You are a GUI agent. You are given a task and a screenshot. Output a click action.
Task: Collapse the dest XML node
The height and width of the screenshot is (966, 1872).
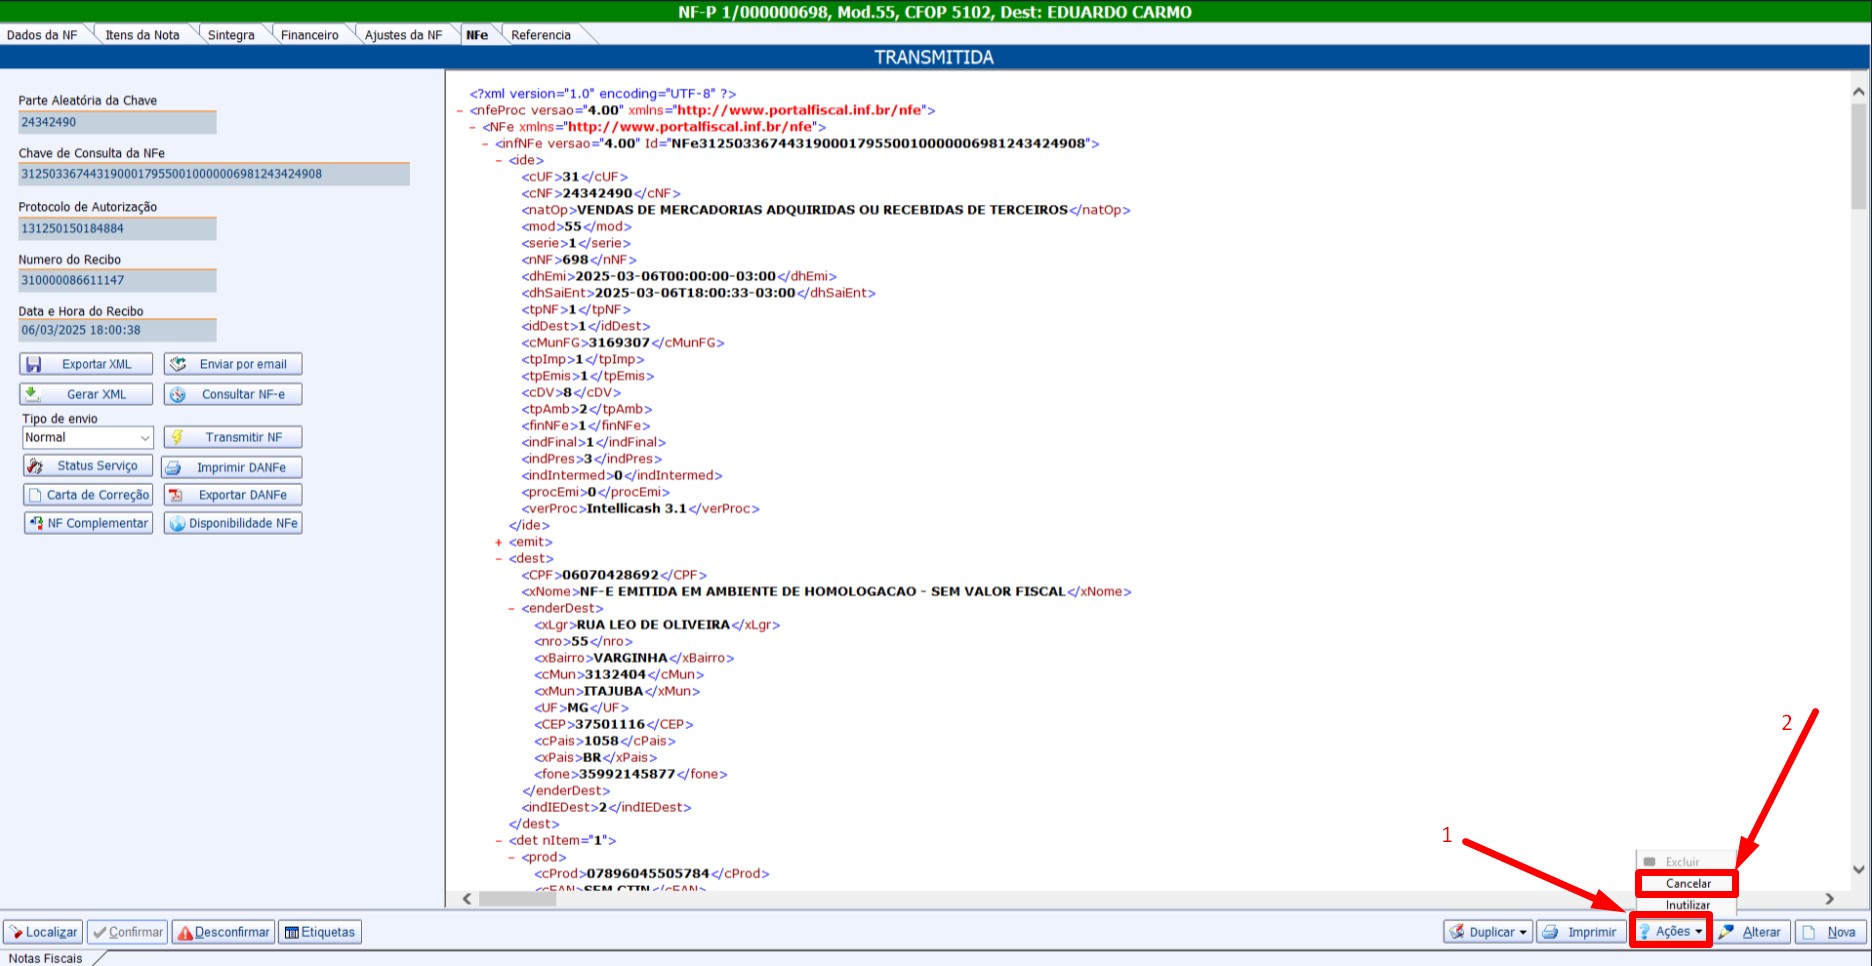click(498, 559)
